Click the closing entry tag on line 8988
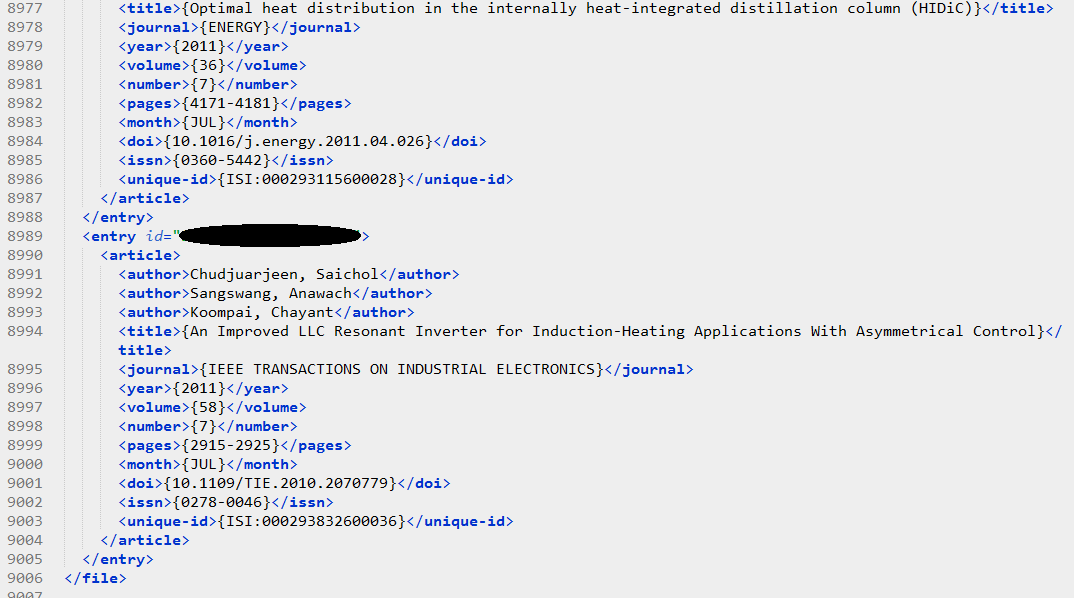This screenshot has height=598, width=1074. pos(118,217)
